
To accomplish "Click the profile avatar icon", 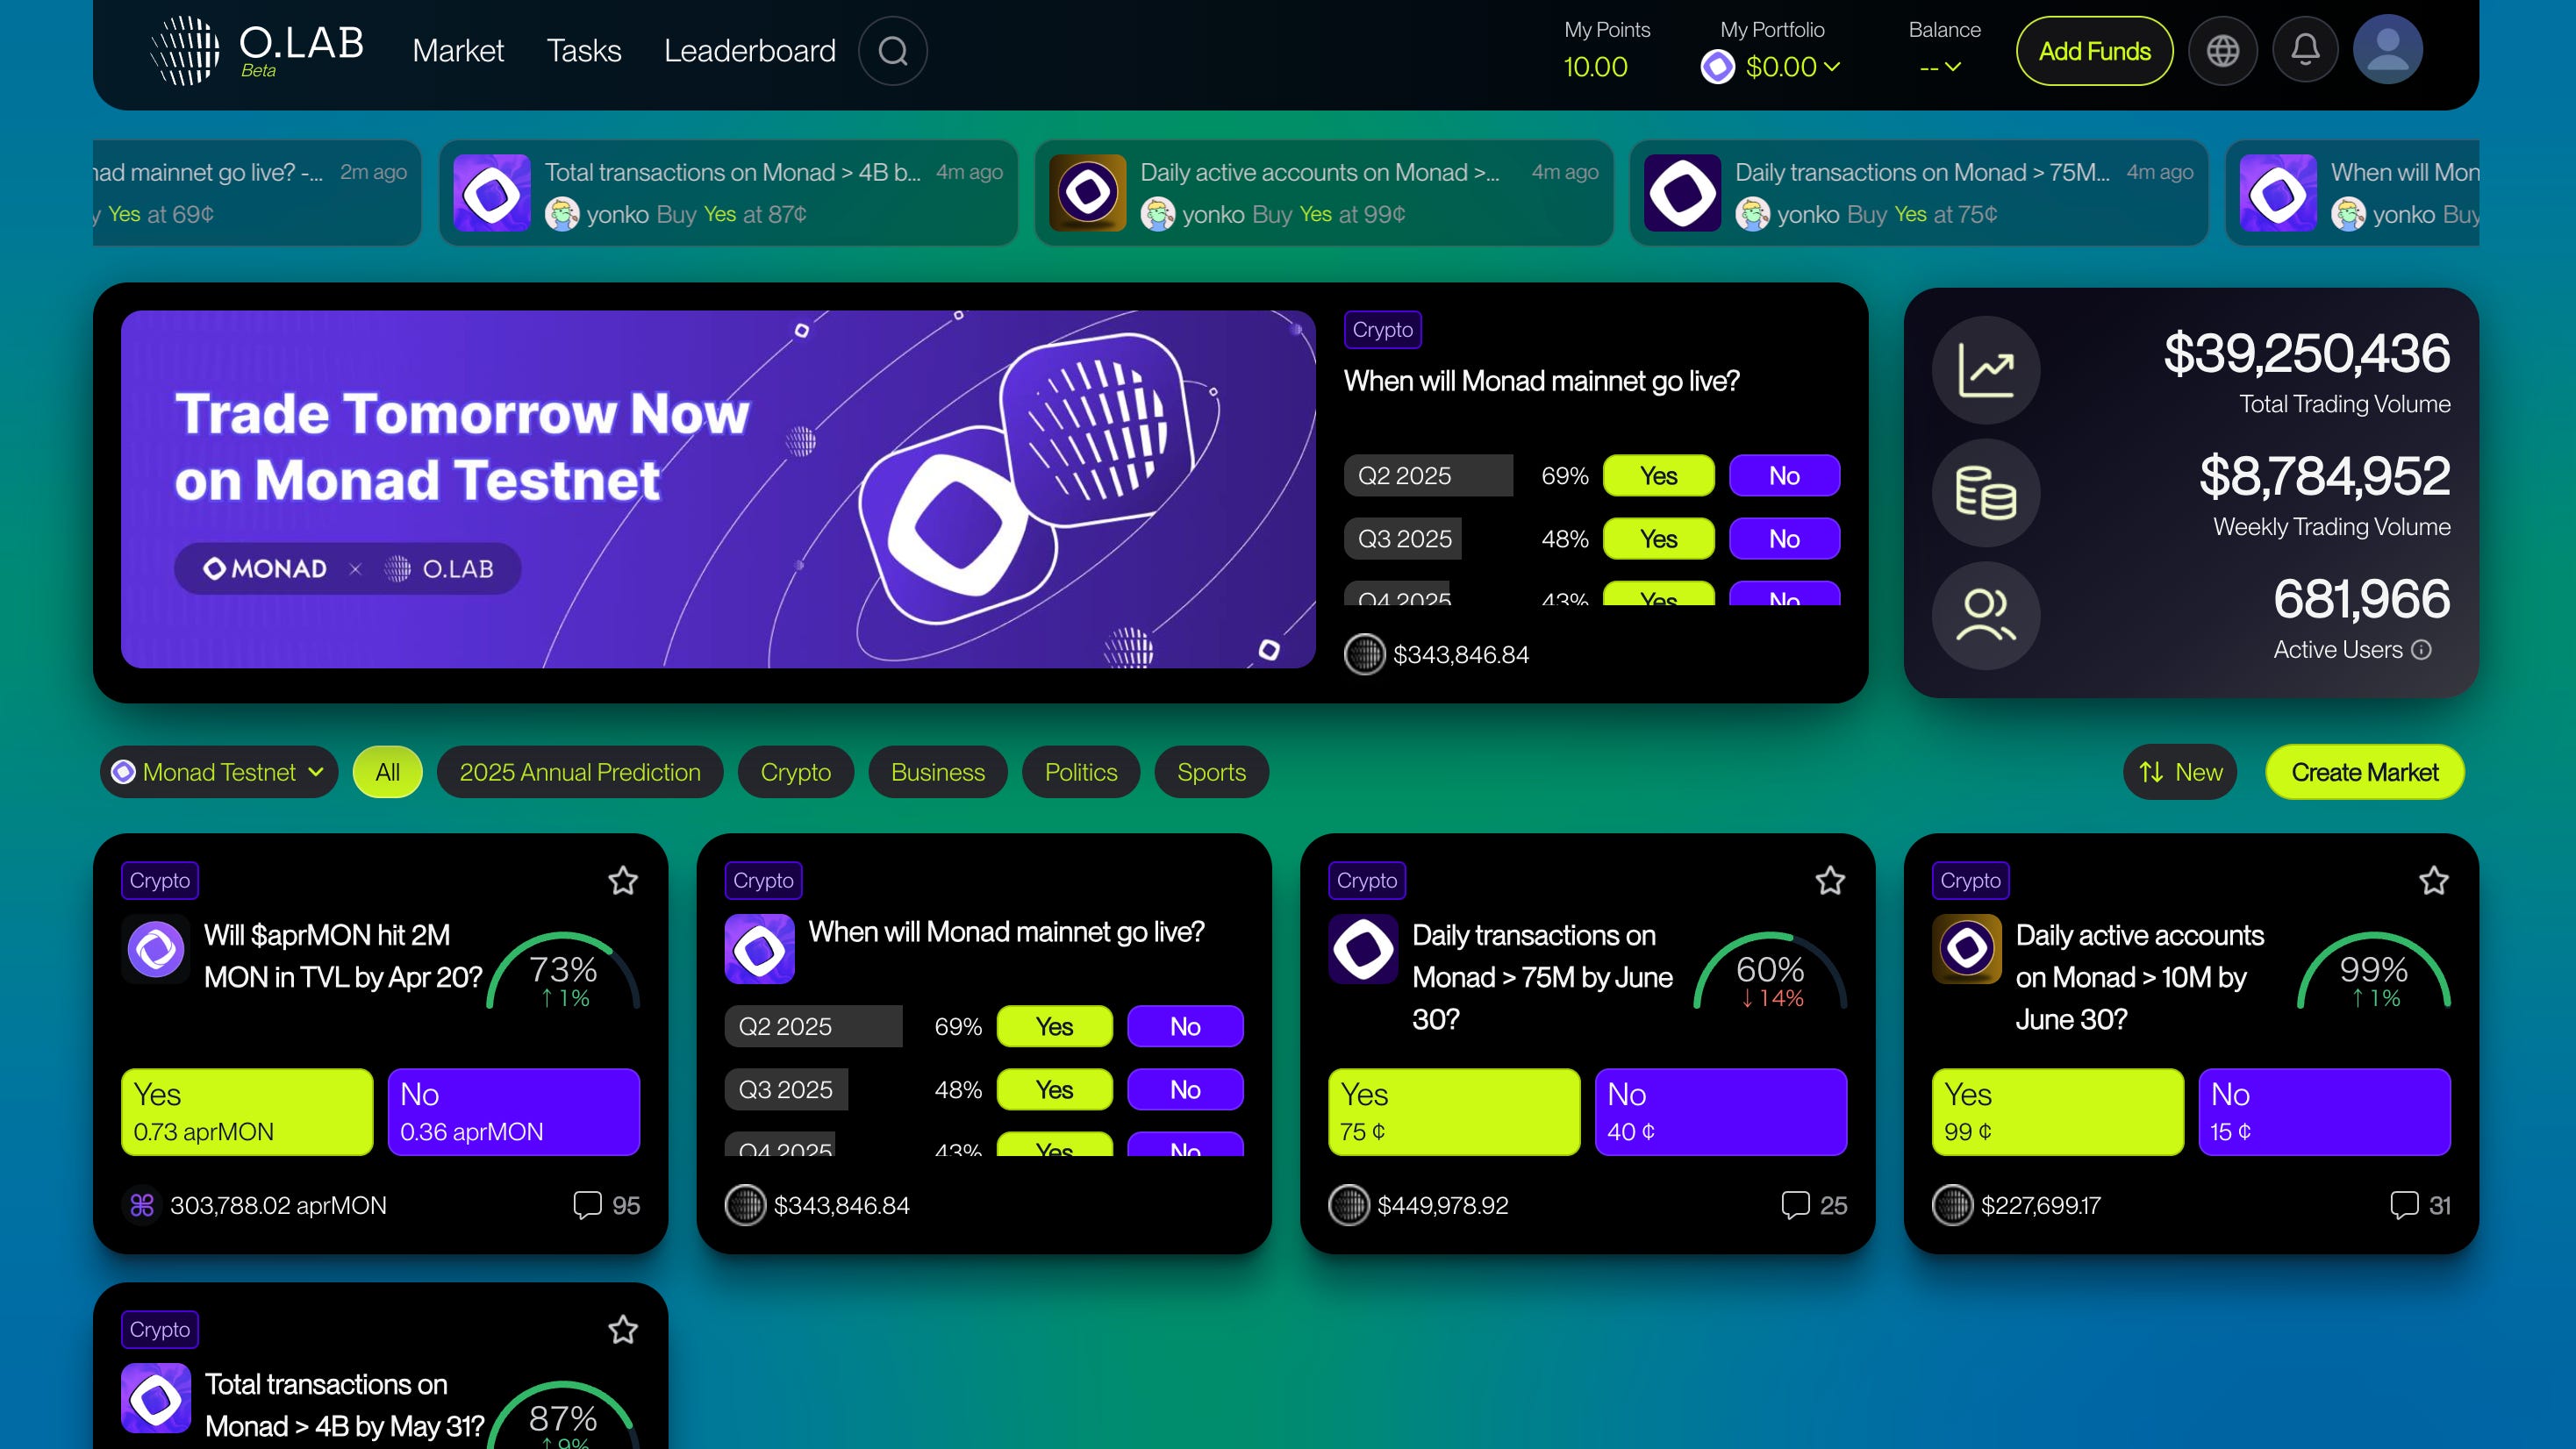I will (x=2388, y=48).
